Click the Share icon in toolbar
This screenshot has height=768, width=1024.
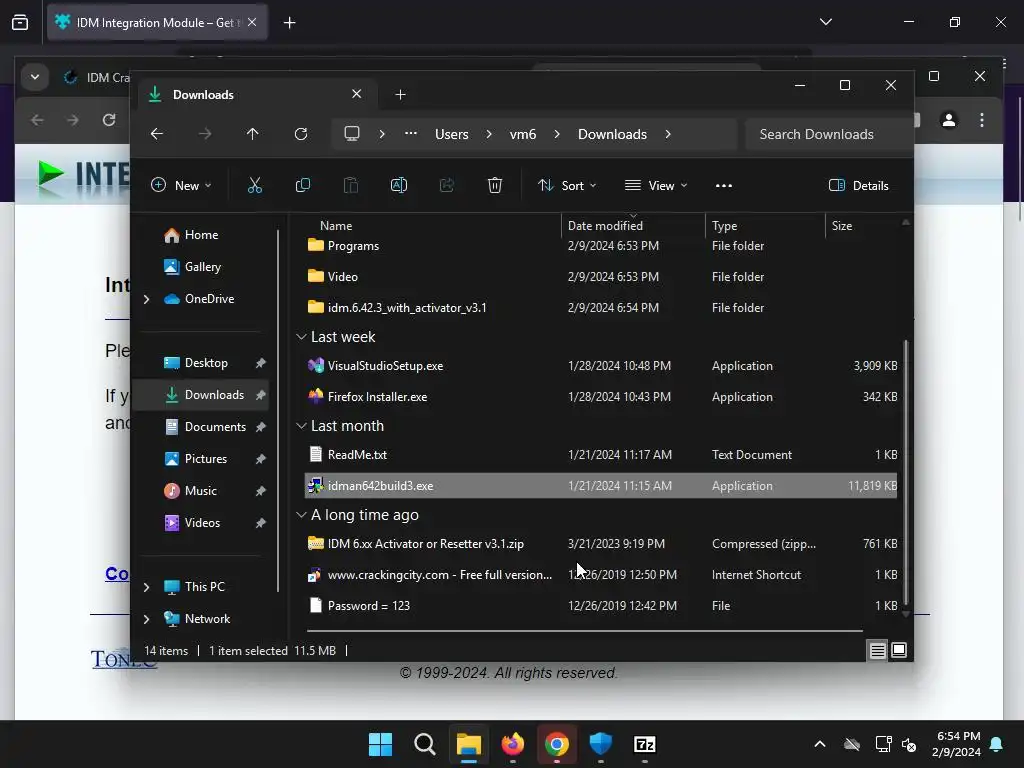point(447,185)
